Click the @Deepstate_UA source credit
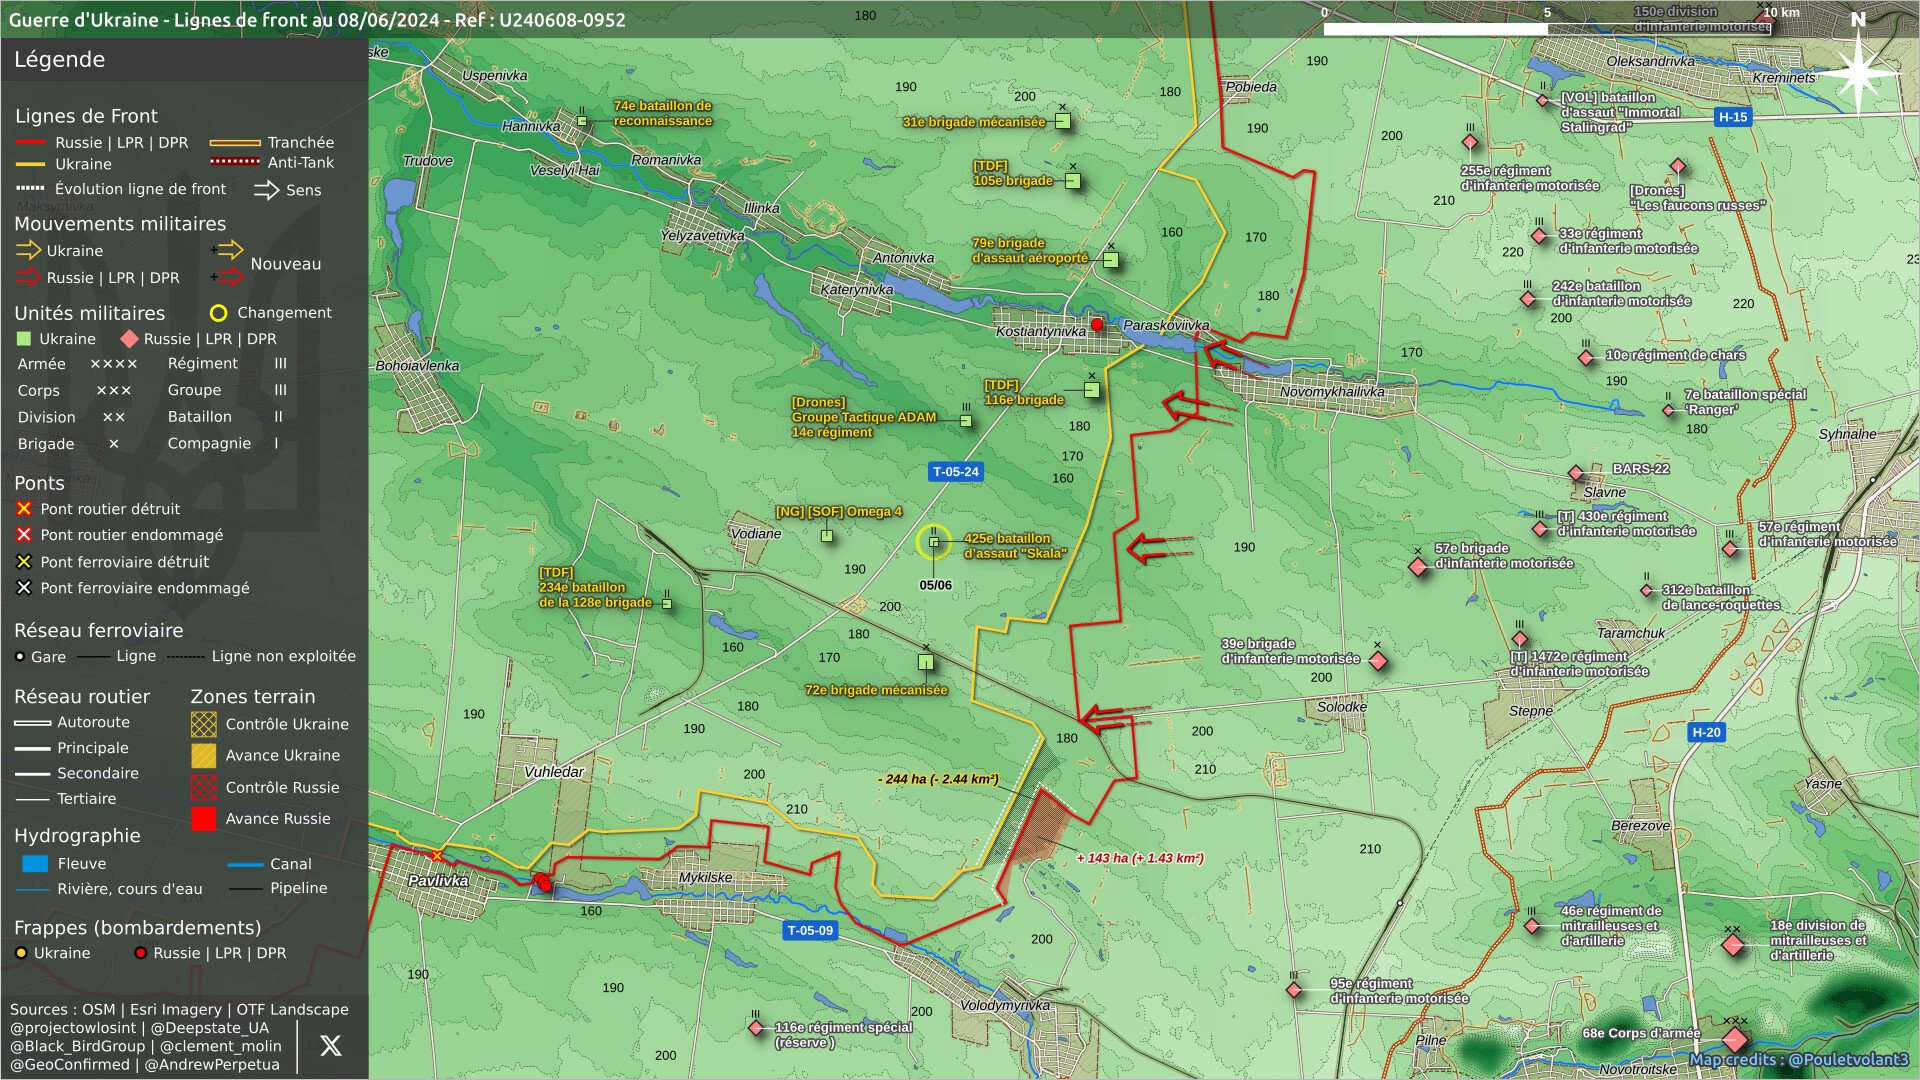This screenshot has width=1920, height=1080. pos(209,1028)
